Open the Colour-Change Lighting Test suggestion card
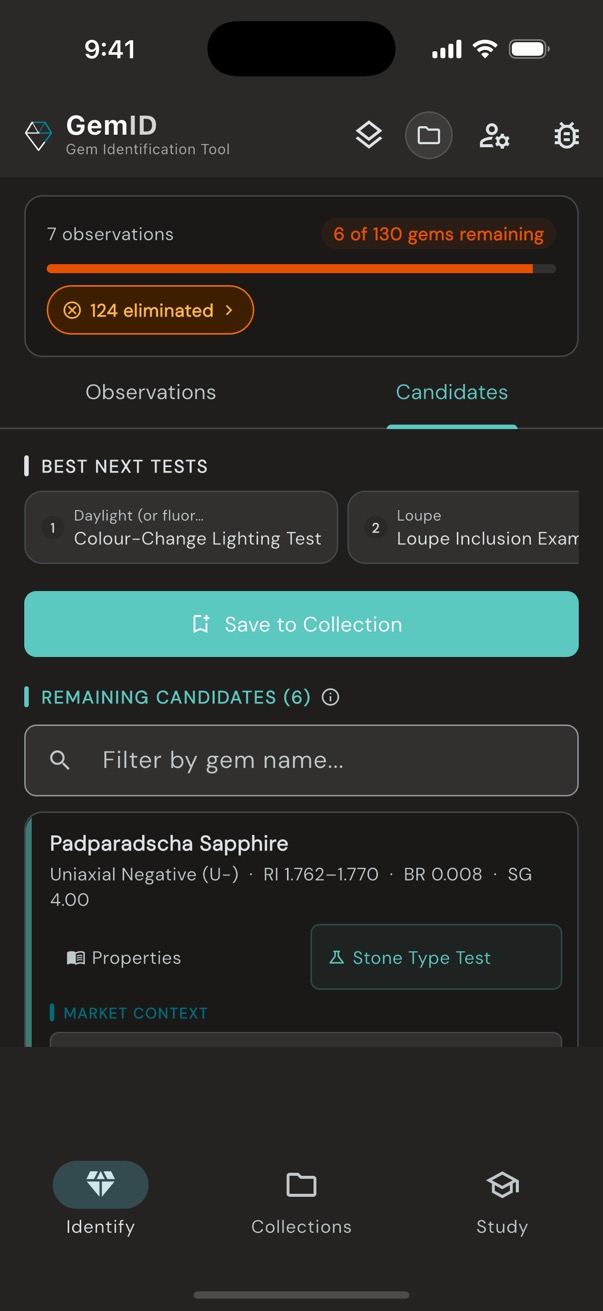Viewport: 603px width, 1311px height. [x=180, y=527]
